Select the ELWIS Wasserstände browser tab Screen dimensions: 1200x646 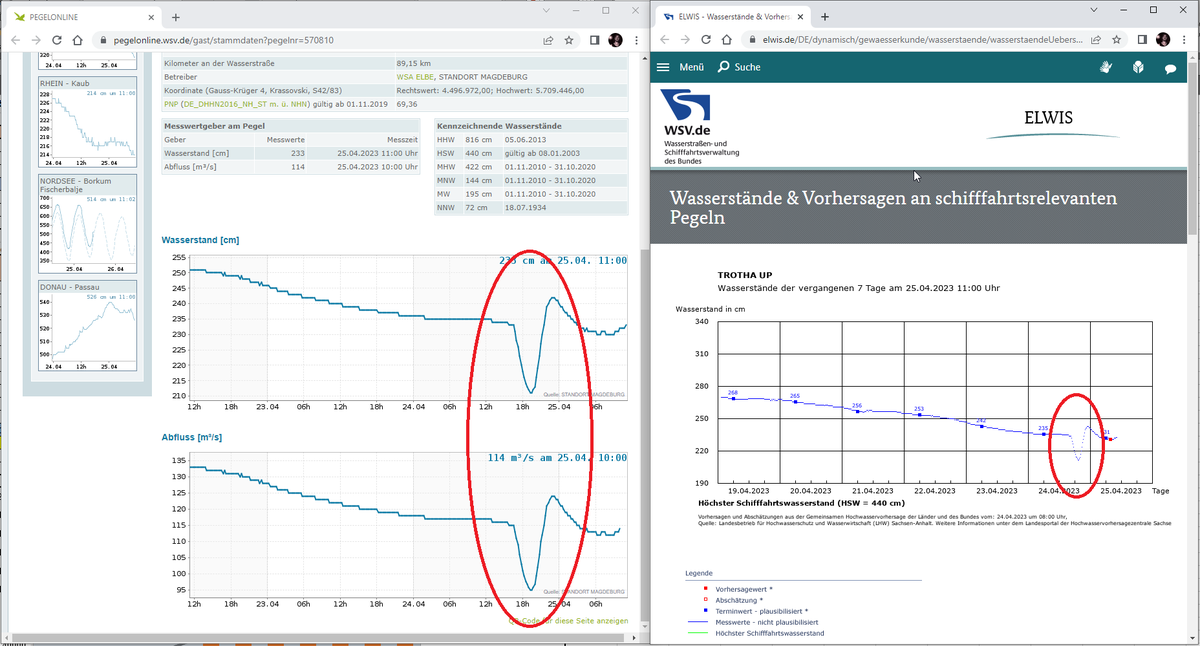click(732, 17)
